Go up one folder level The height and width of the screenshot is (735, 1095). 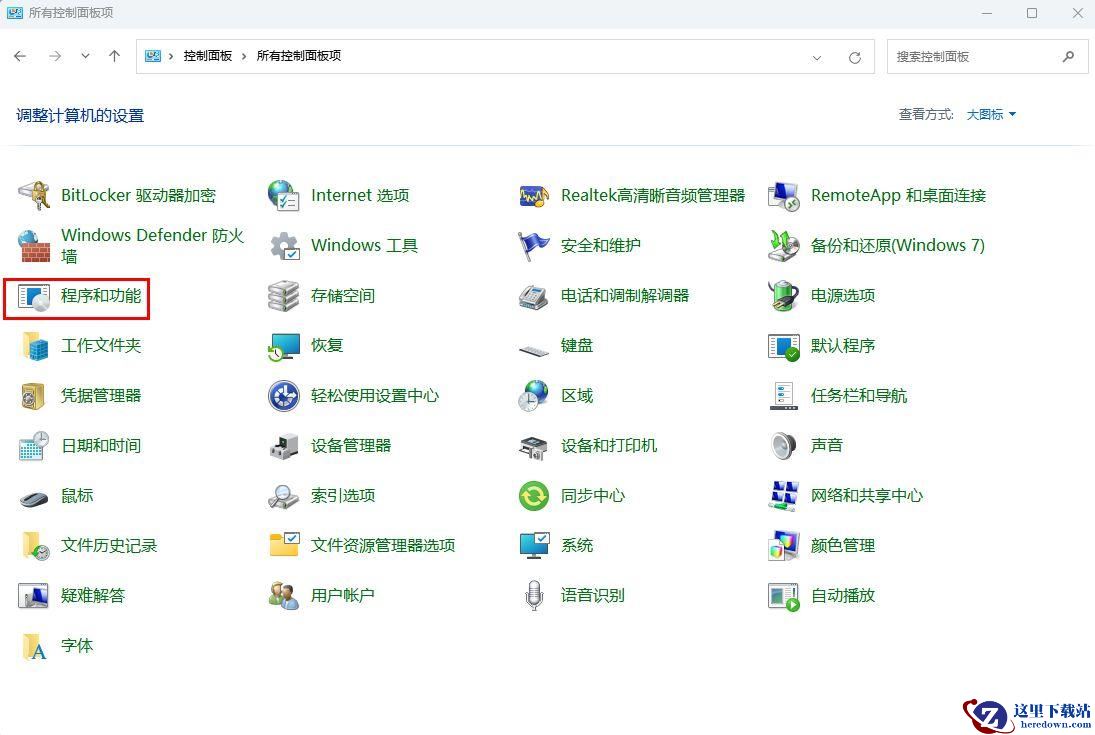coord(114,57)
